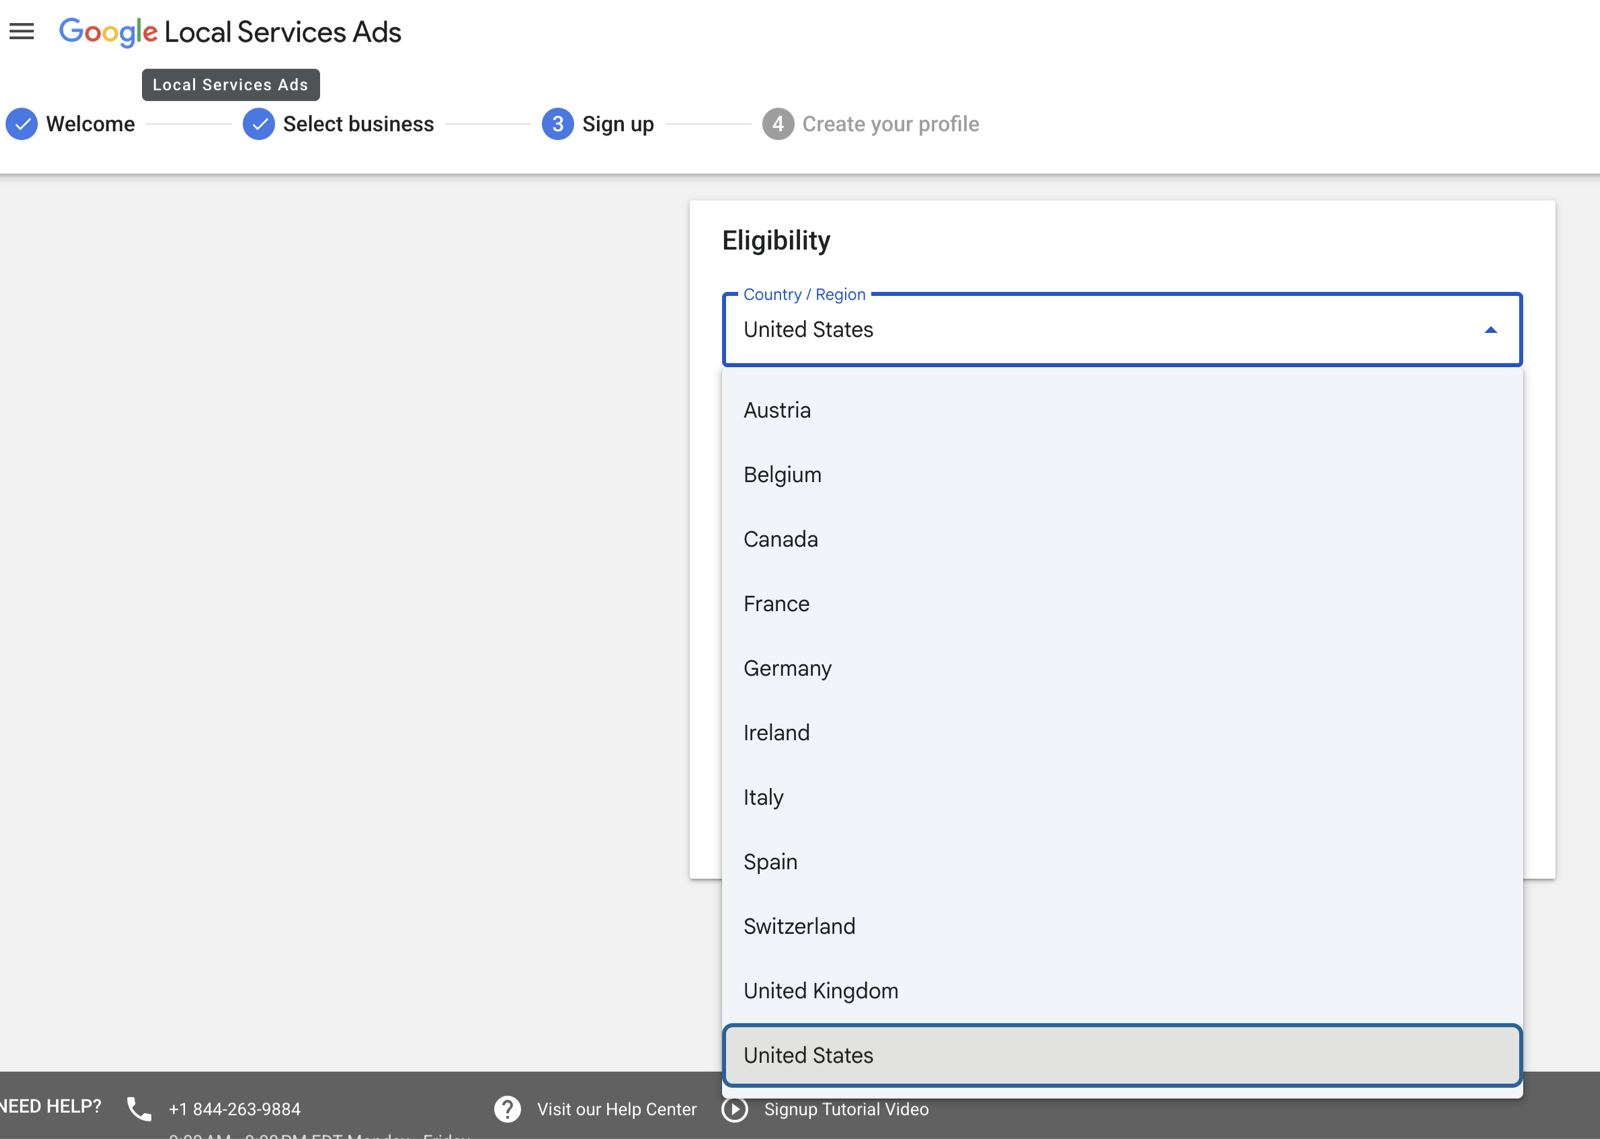
Task: Click the Eligibility heading
Action: [776, 240]
